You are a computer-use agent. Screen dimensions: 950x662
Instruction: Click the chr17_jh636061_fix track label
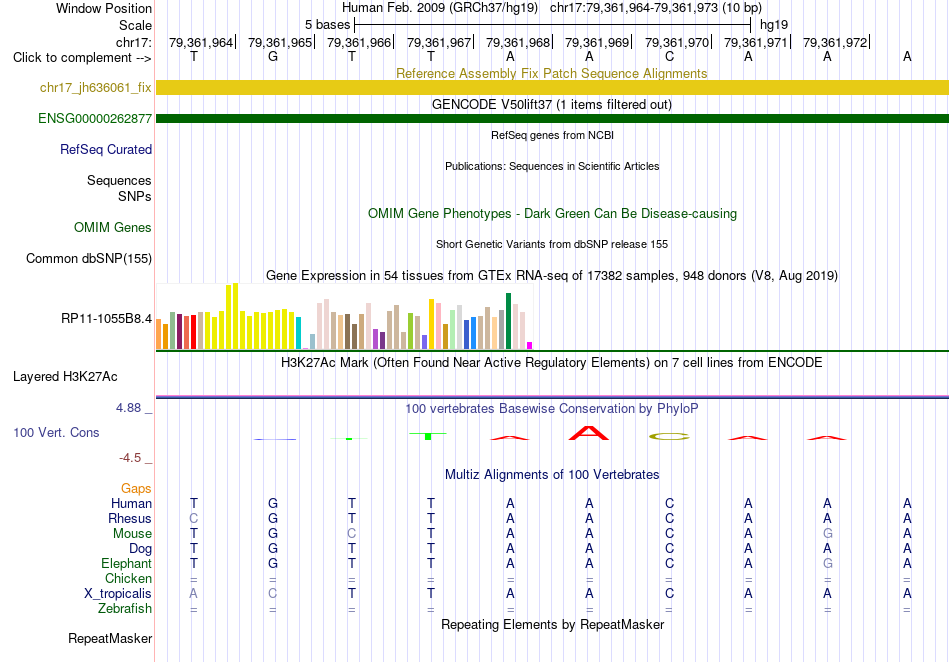pyautogui.click(x=96, y=88)
